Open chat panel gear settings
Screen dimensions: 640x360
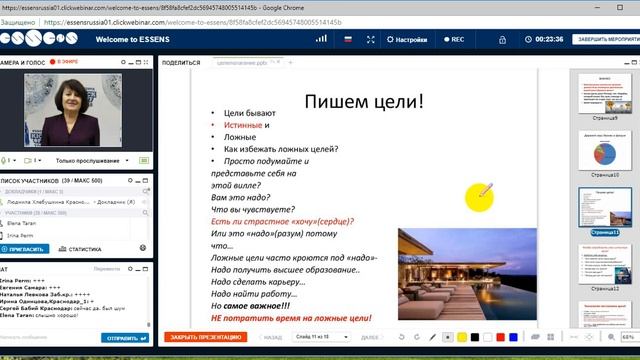130,269
